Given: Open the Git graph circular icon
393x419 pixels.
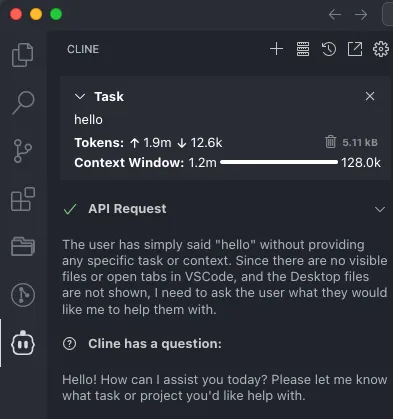Looking at the screenshot, I should click(23, 295).
